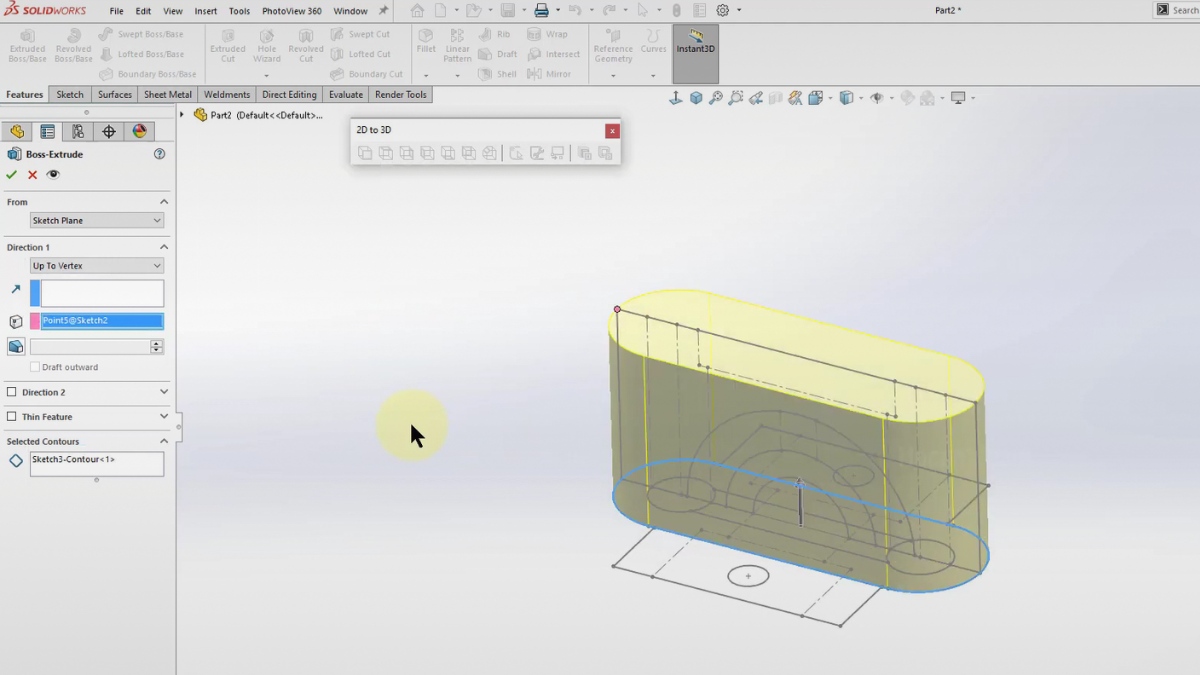1200x675 pixels.
Task: Switch to ConfigurationManager tab icon
Action: 78,131
